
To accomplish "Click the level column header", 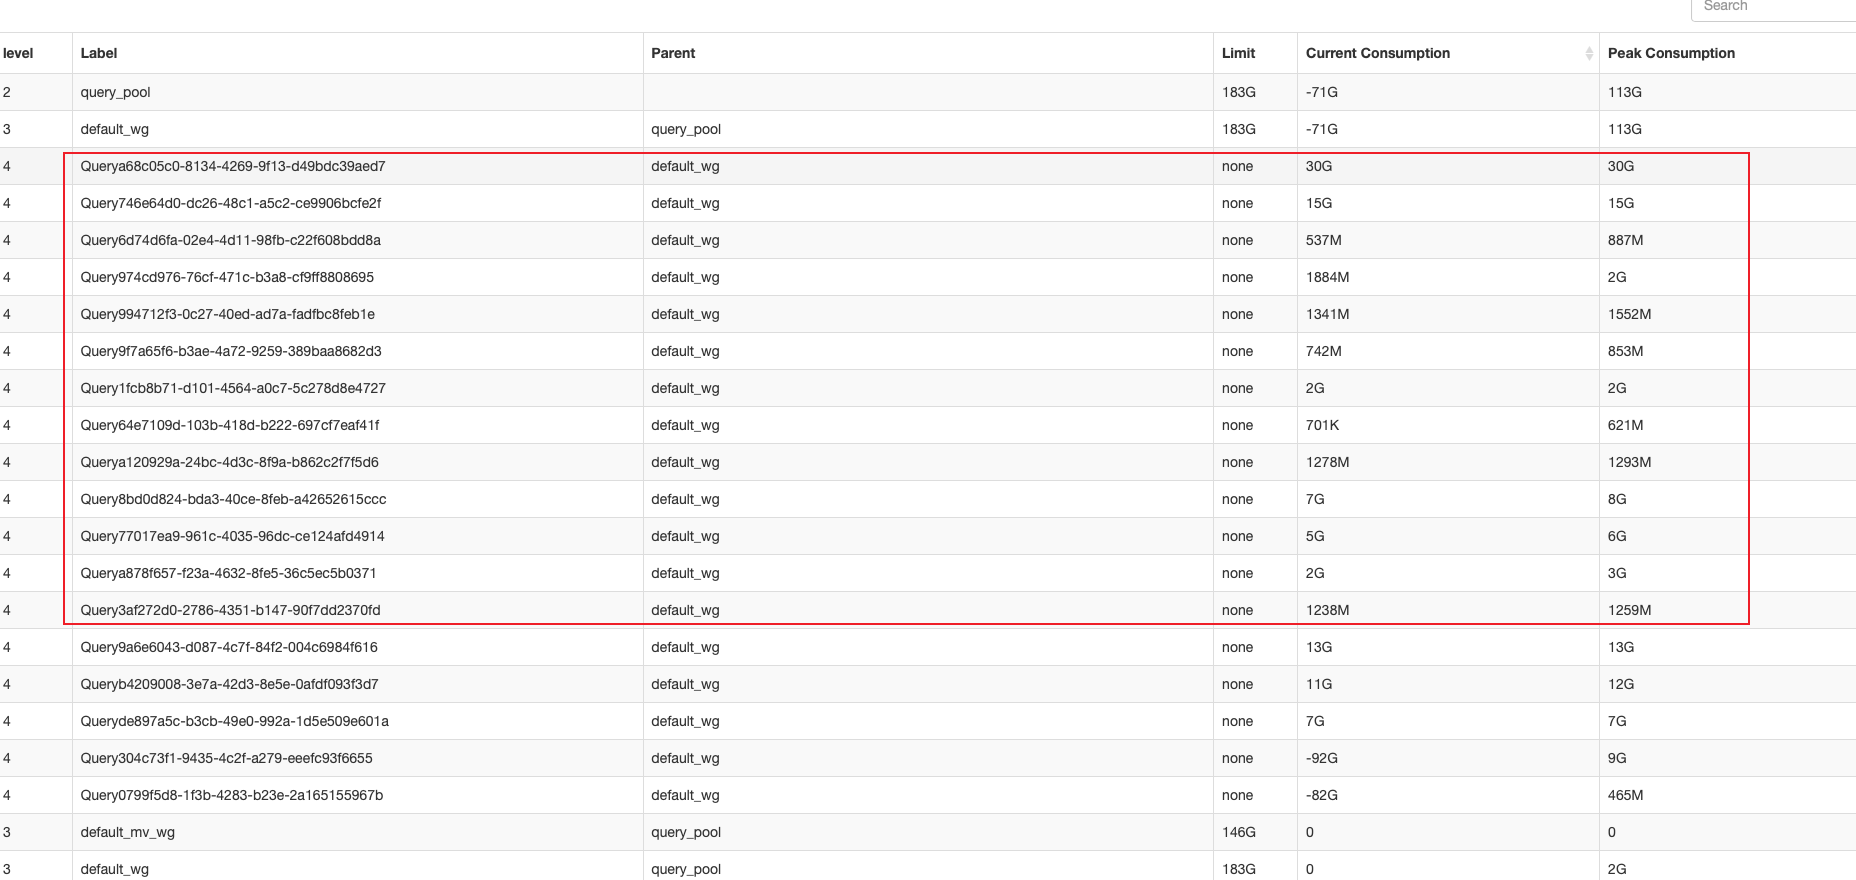I will 18,54.
